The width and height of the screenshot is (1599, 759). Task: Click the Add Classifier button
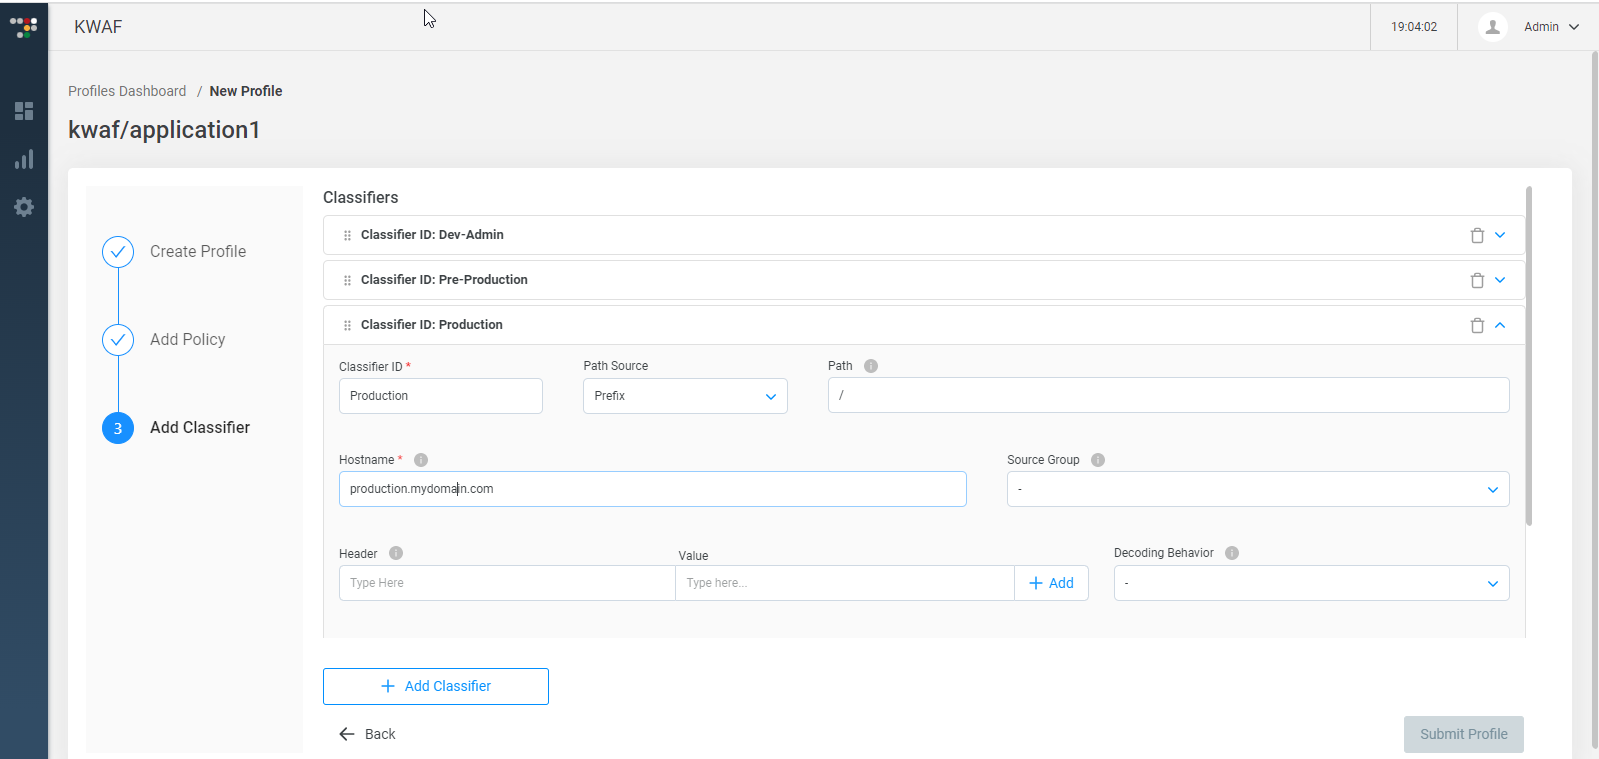coord(436,686)
